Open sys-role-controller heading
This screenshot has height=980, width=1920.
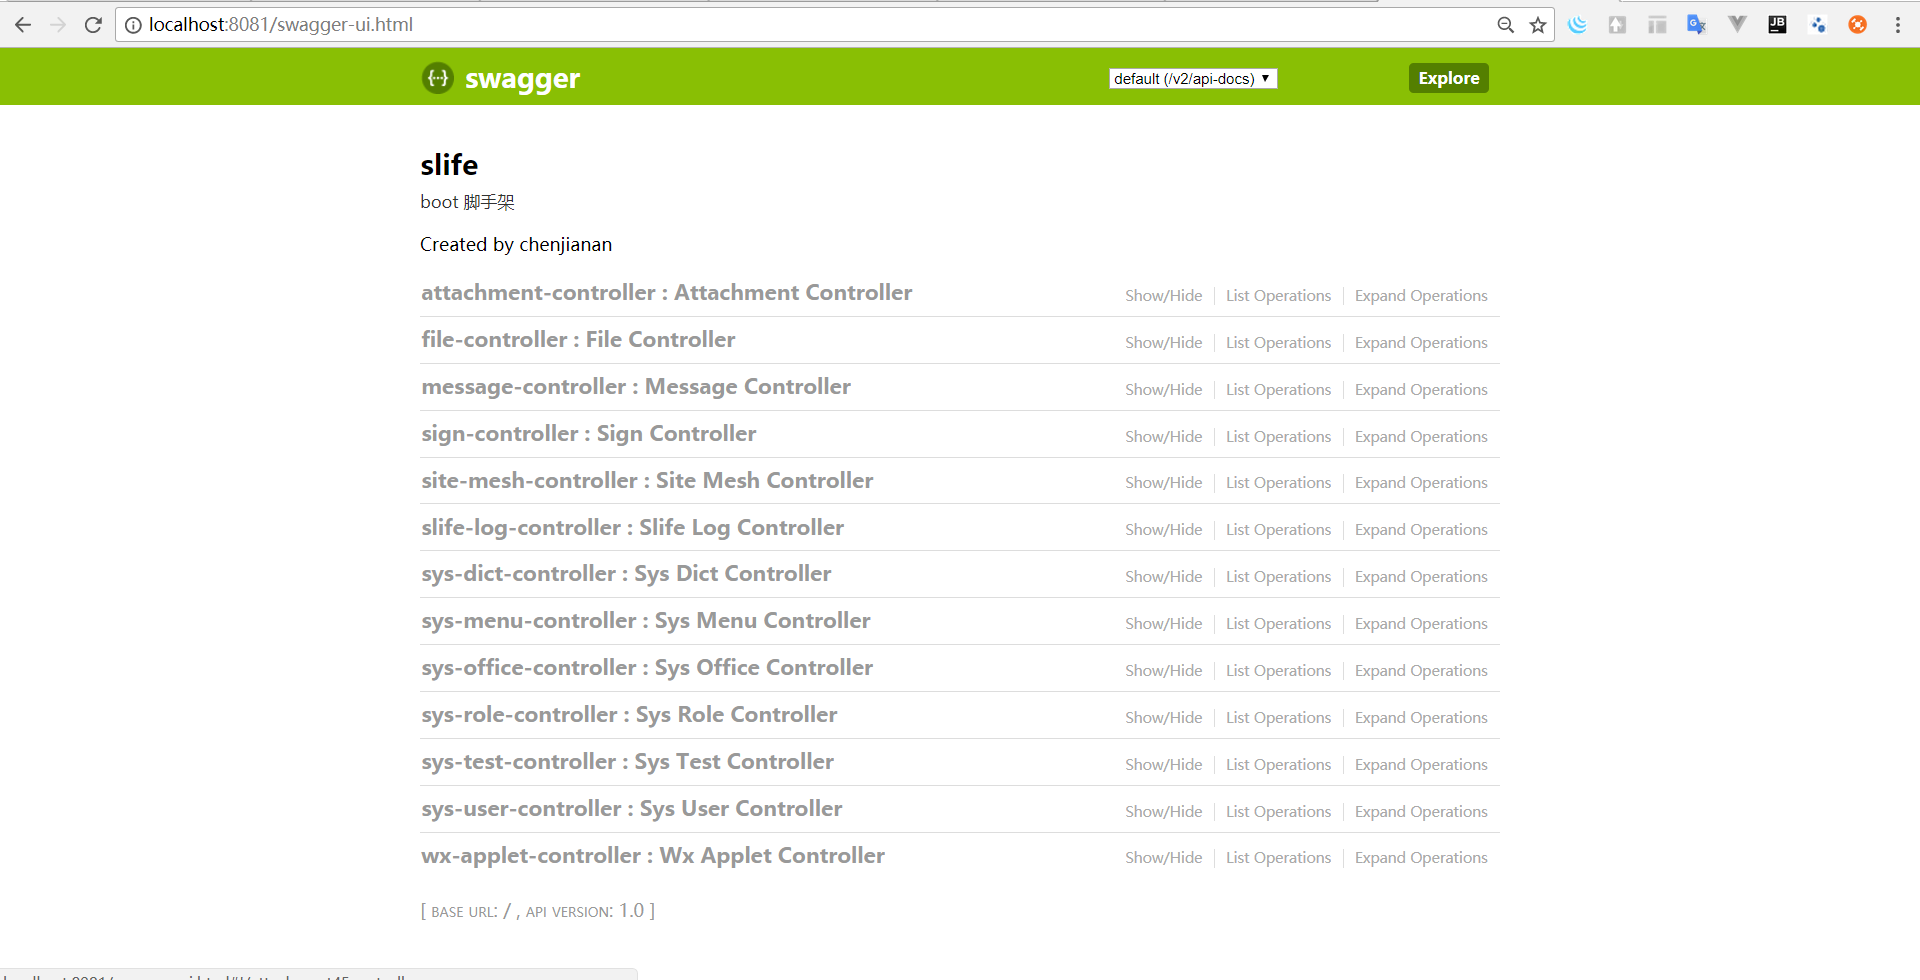click(629, 715)
